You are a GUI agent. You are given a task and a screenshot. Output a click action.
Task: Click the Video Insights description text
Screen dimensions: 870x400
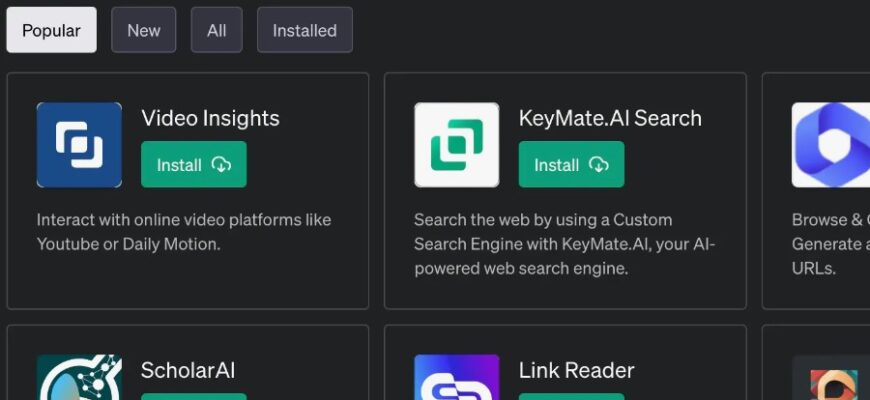pyautogui.click(x=184, y=231)
